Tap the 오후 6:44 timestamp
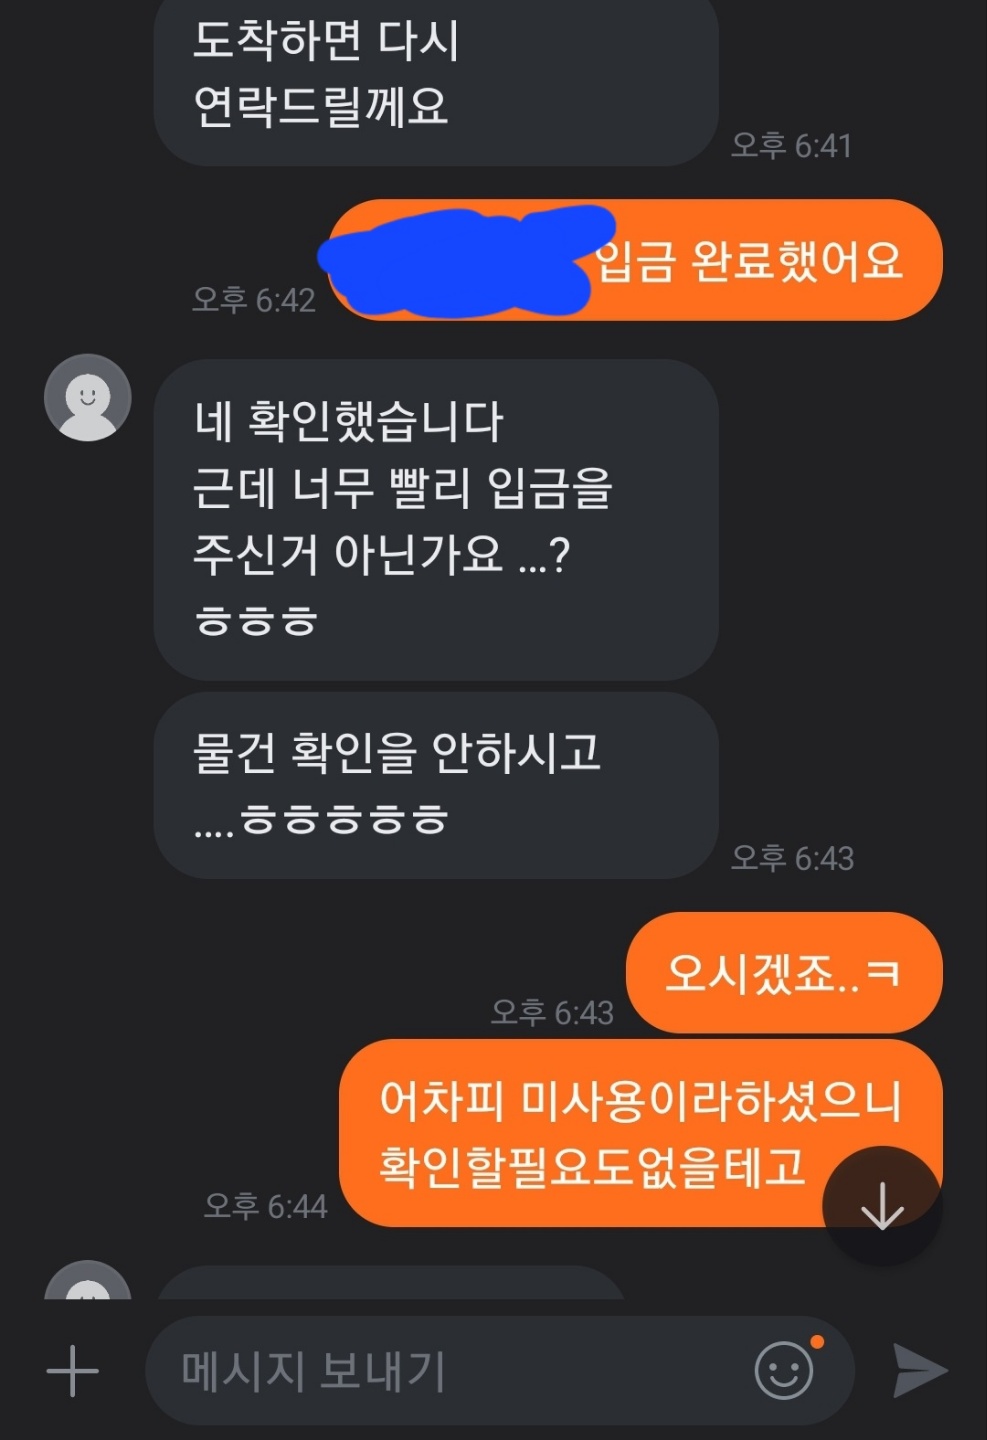Screen dimensions: 987x1440 [x=265, y=1206]
